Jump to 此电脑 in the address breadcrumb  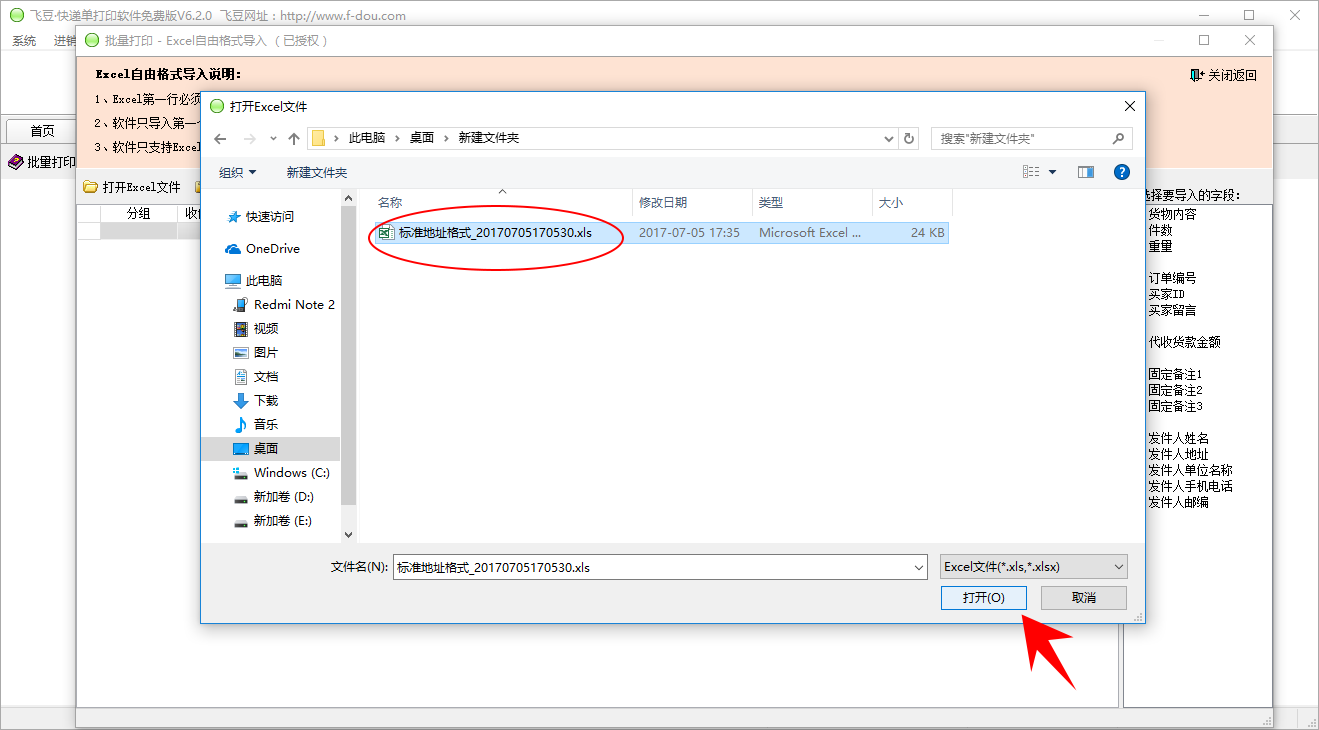[366, 138]
